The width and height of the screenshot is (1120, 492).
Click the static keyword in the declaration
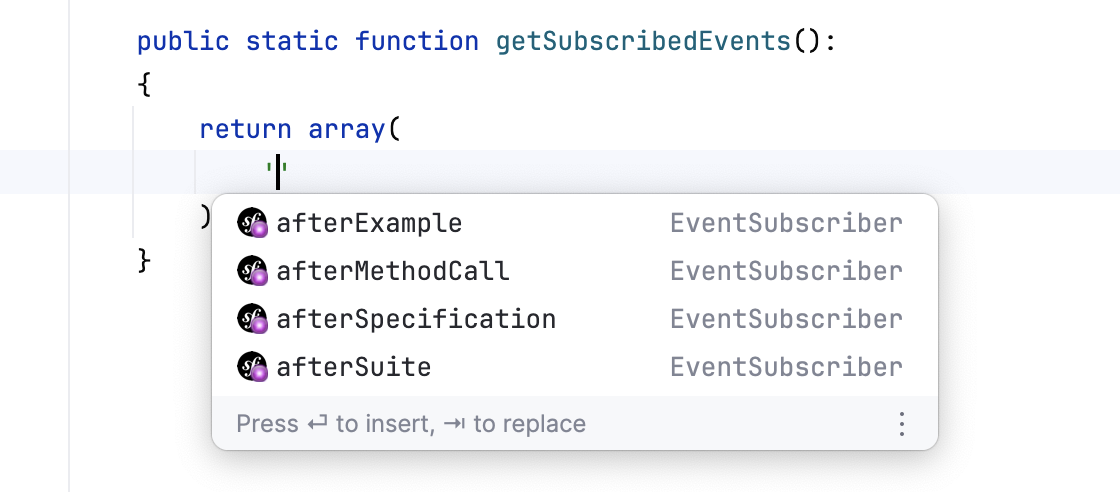click(x=292, y=42)
